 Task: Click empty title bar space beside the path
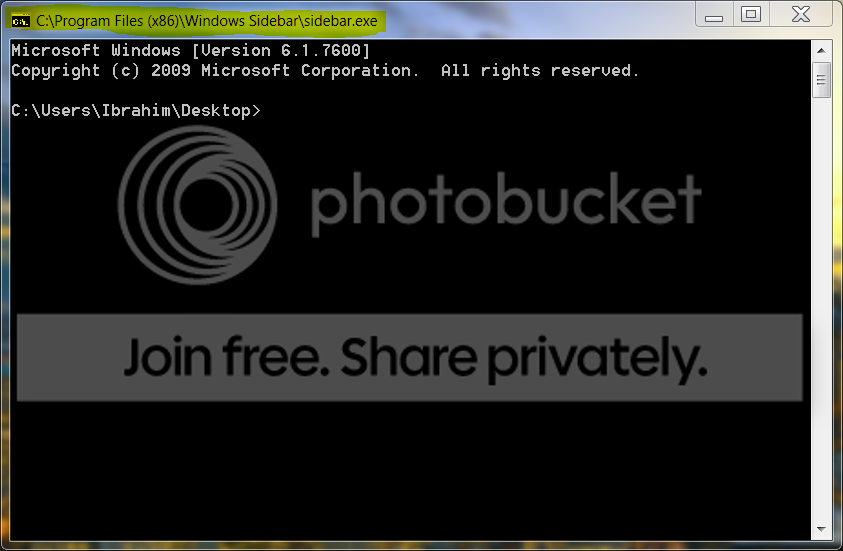(x=538, y=20)
